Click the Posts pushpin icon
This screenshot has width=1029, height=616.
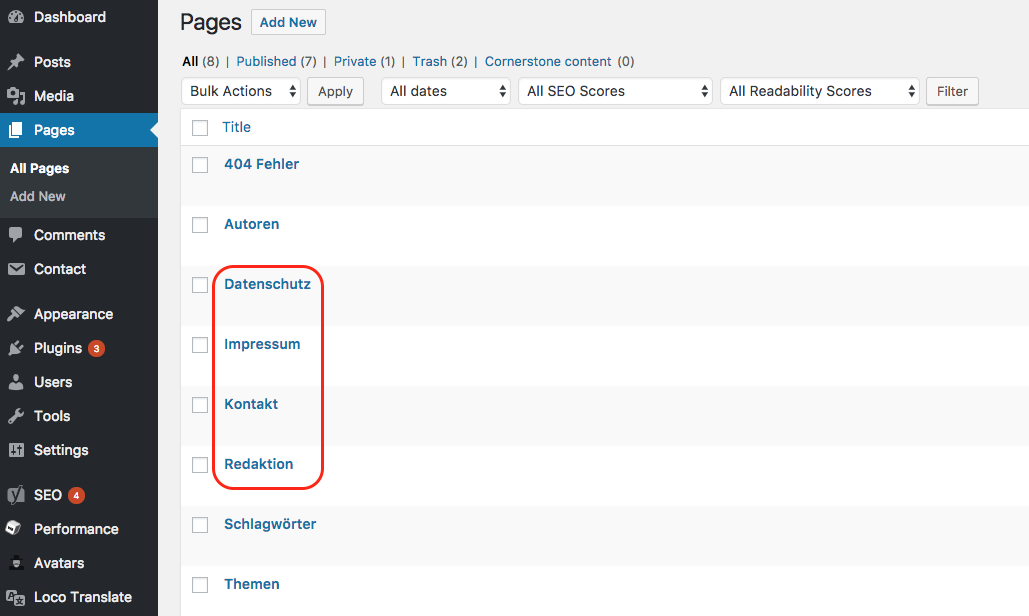click(16, 62)
